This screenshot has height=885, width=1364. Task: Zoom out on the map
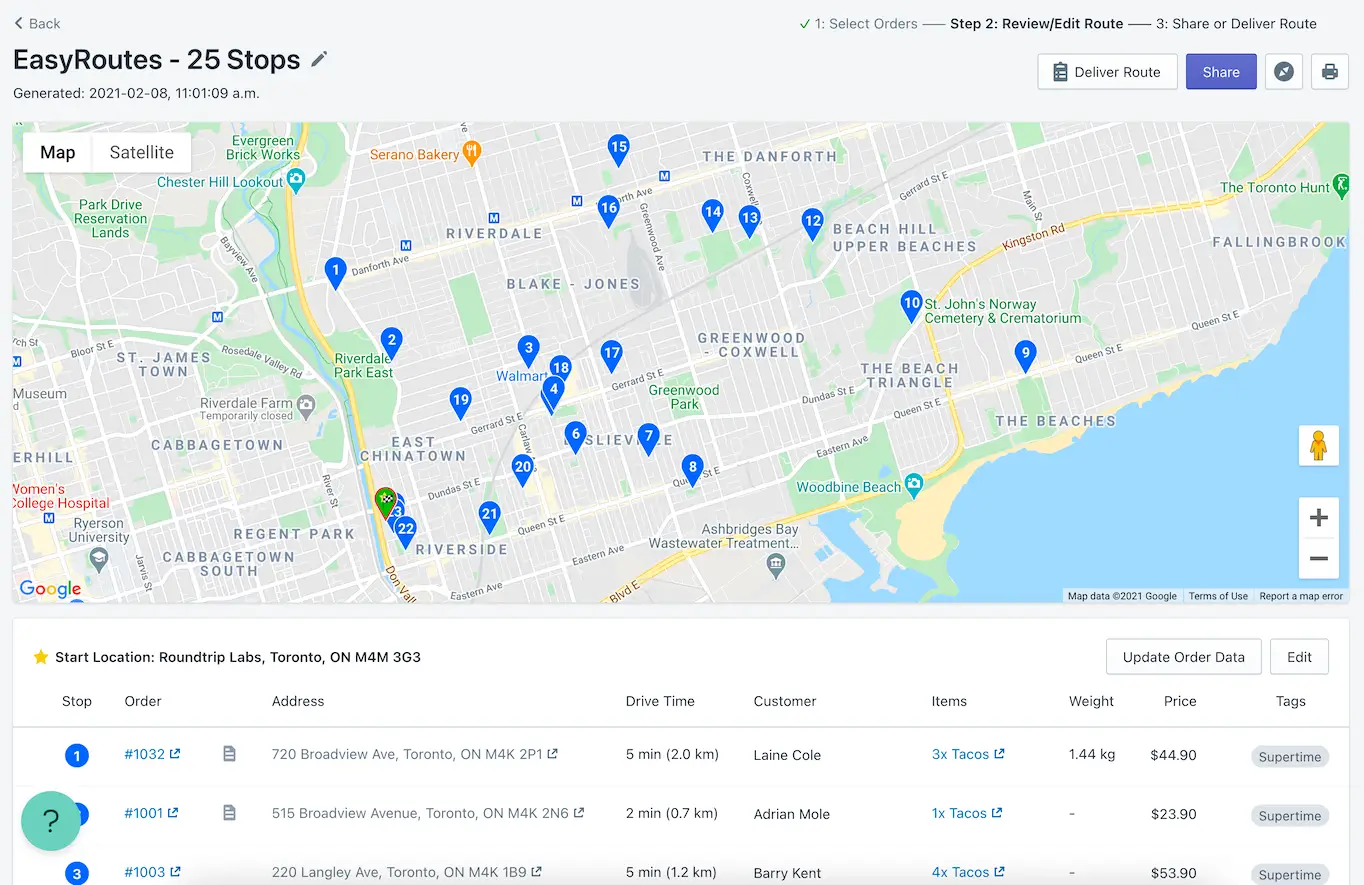click(x=1318, y=559)
